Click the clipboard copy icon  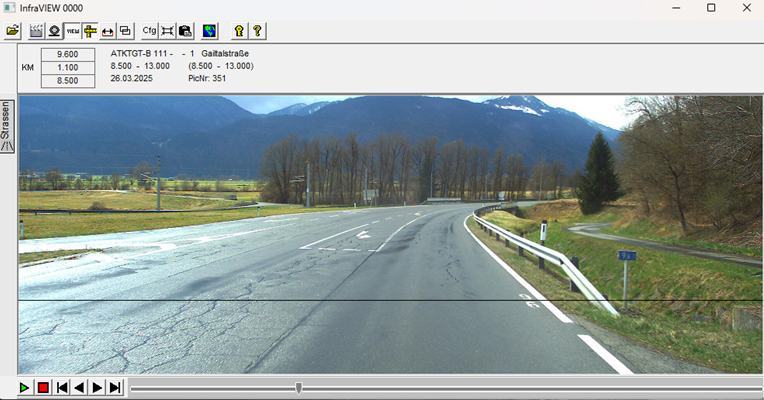pos(185,31)
